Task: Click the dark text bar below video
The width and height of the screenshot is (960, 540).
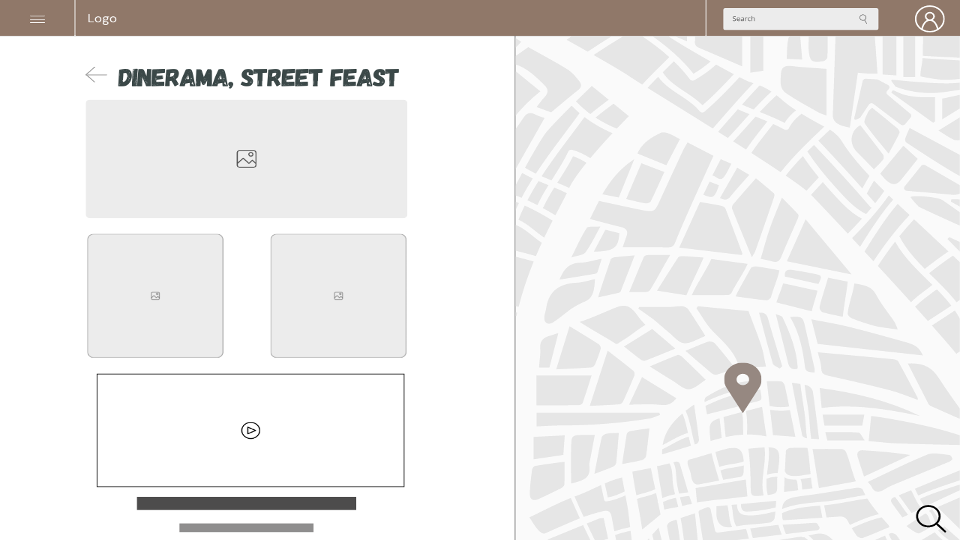Action: coord(246,503)
